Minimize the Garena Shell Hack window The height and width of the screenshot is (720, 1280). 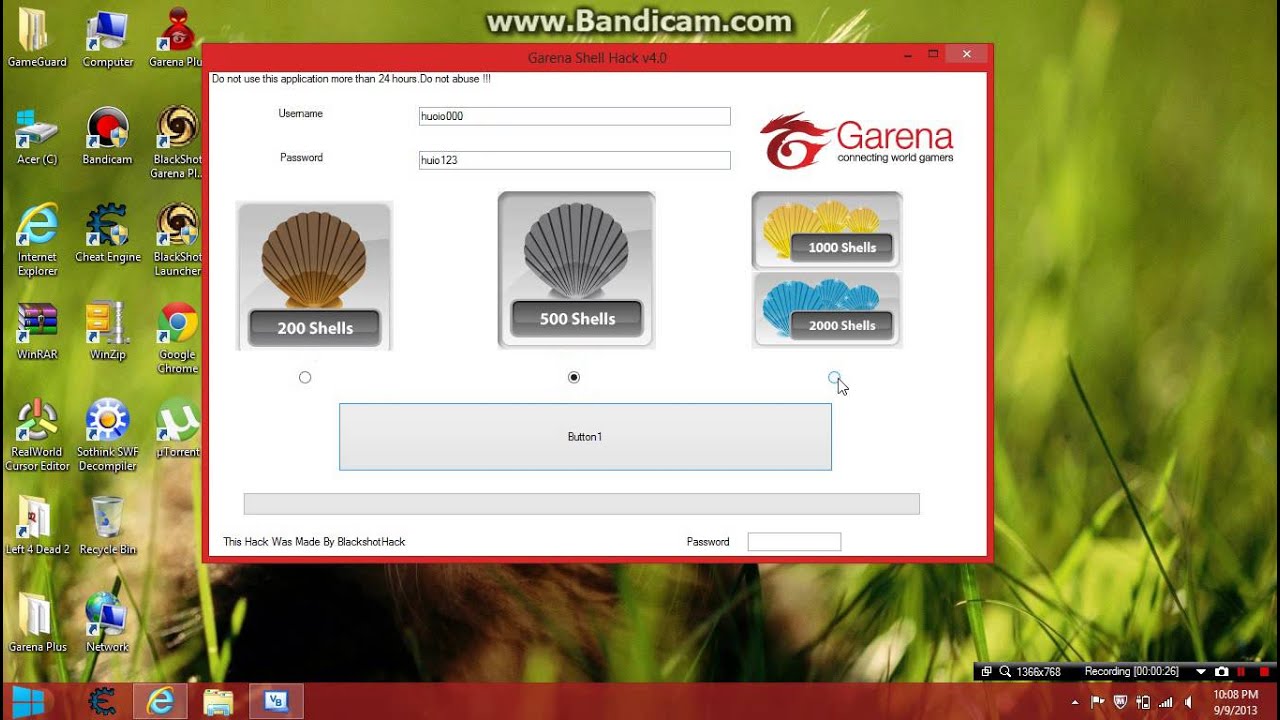(907, 55)
